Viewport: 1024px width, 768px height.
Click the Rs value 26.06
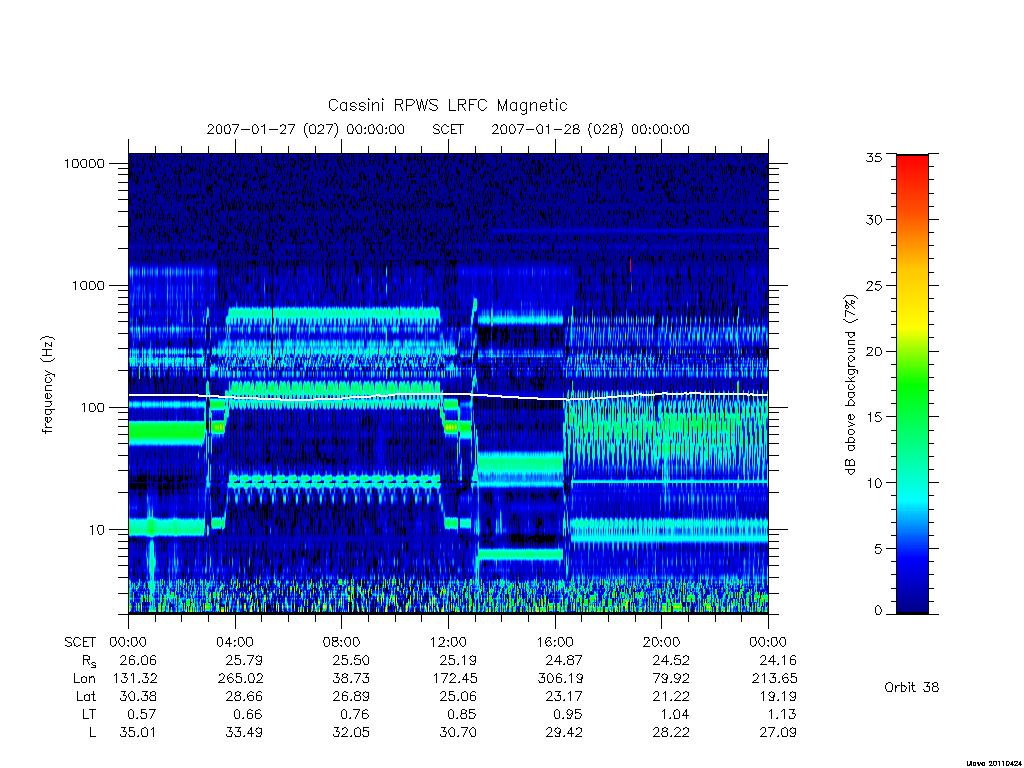tap(138, 660)
